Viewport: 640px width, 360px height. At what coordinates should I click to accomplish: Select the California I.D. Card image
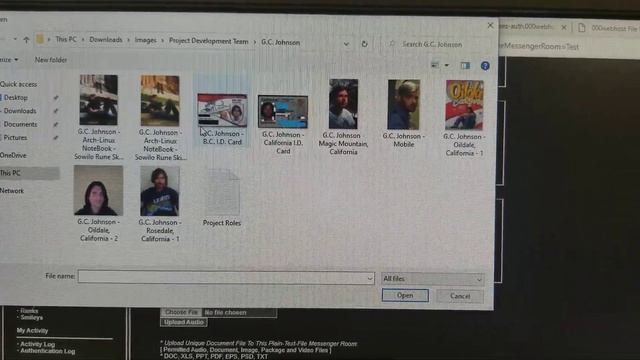click(x=283, y=112)
